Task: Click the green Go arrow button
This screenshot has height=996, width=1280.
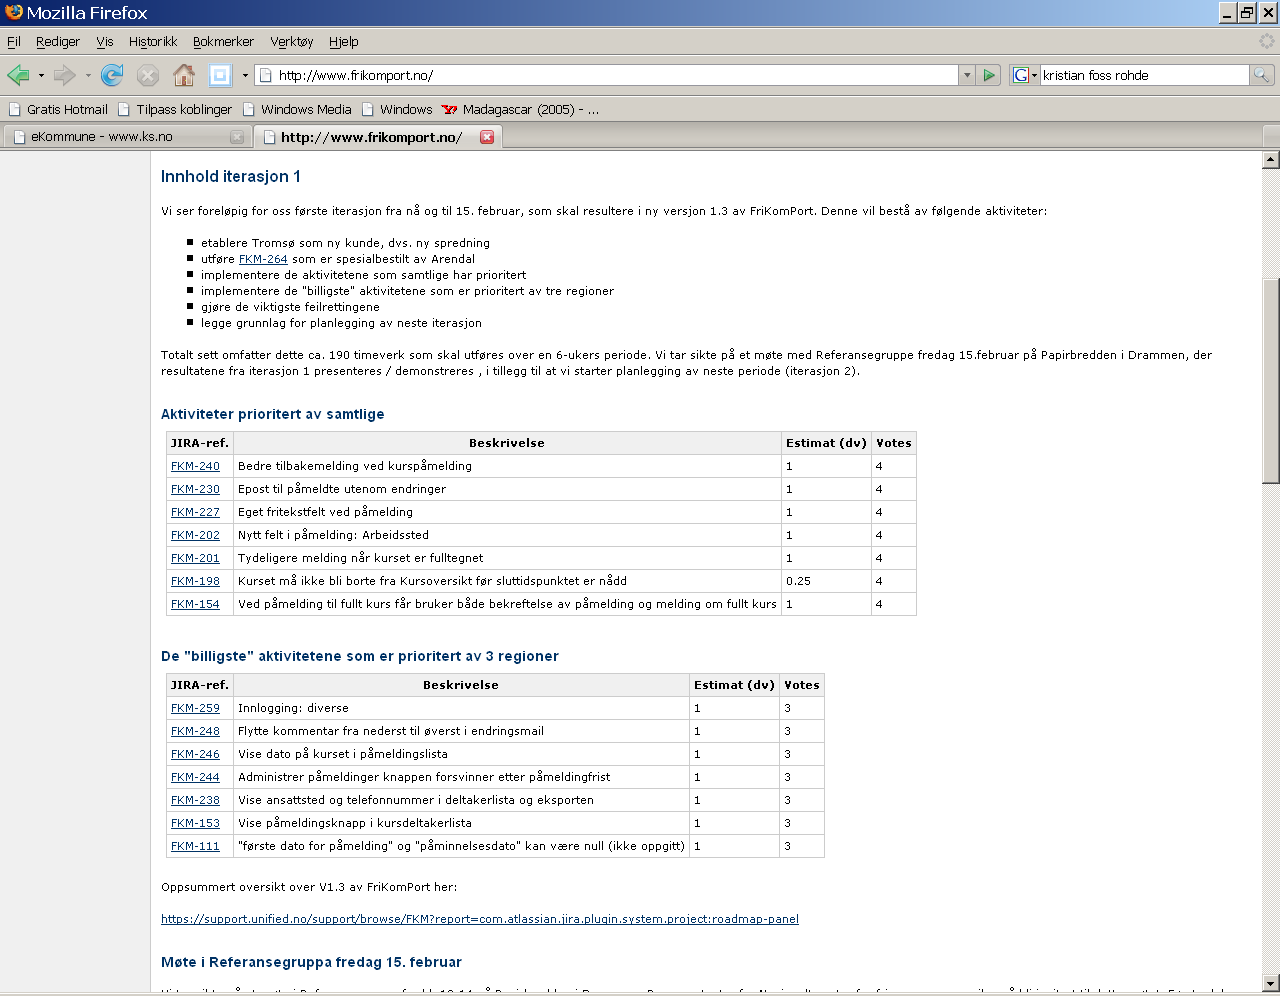Action: (x=989, y=75)
